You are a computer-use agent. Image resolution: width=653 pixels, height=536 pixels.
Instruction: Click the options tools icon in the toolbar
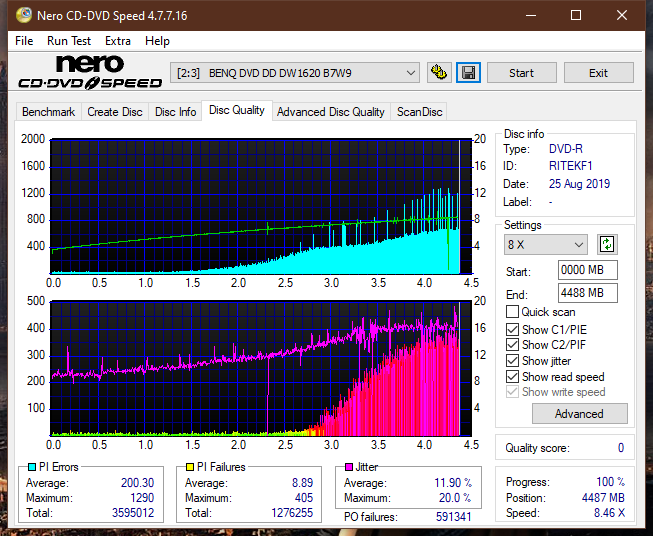coord(439,73)
